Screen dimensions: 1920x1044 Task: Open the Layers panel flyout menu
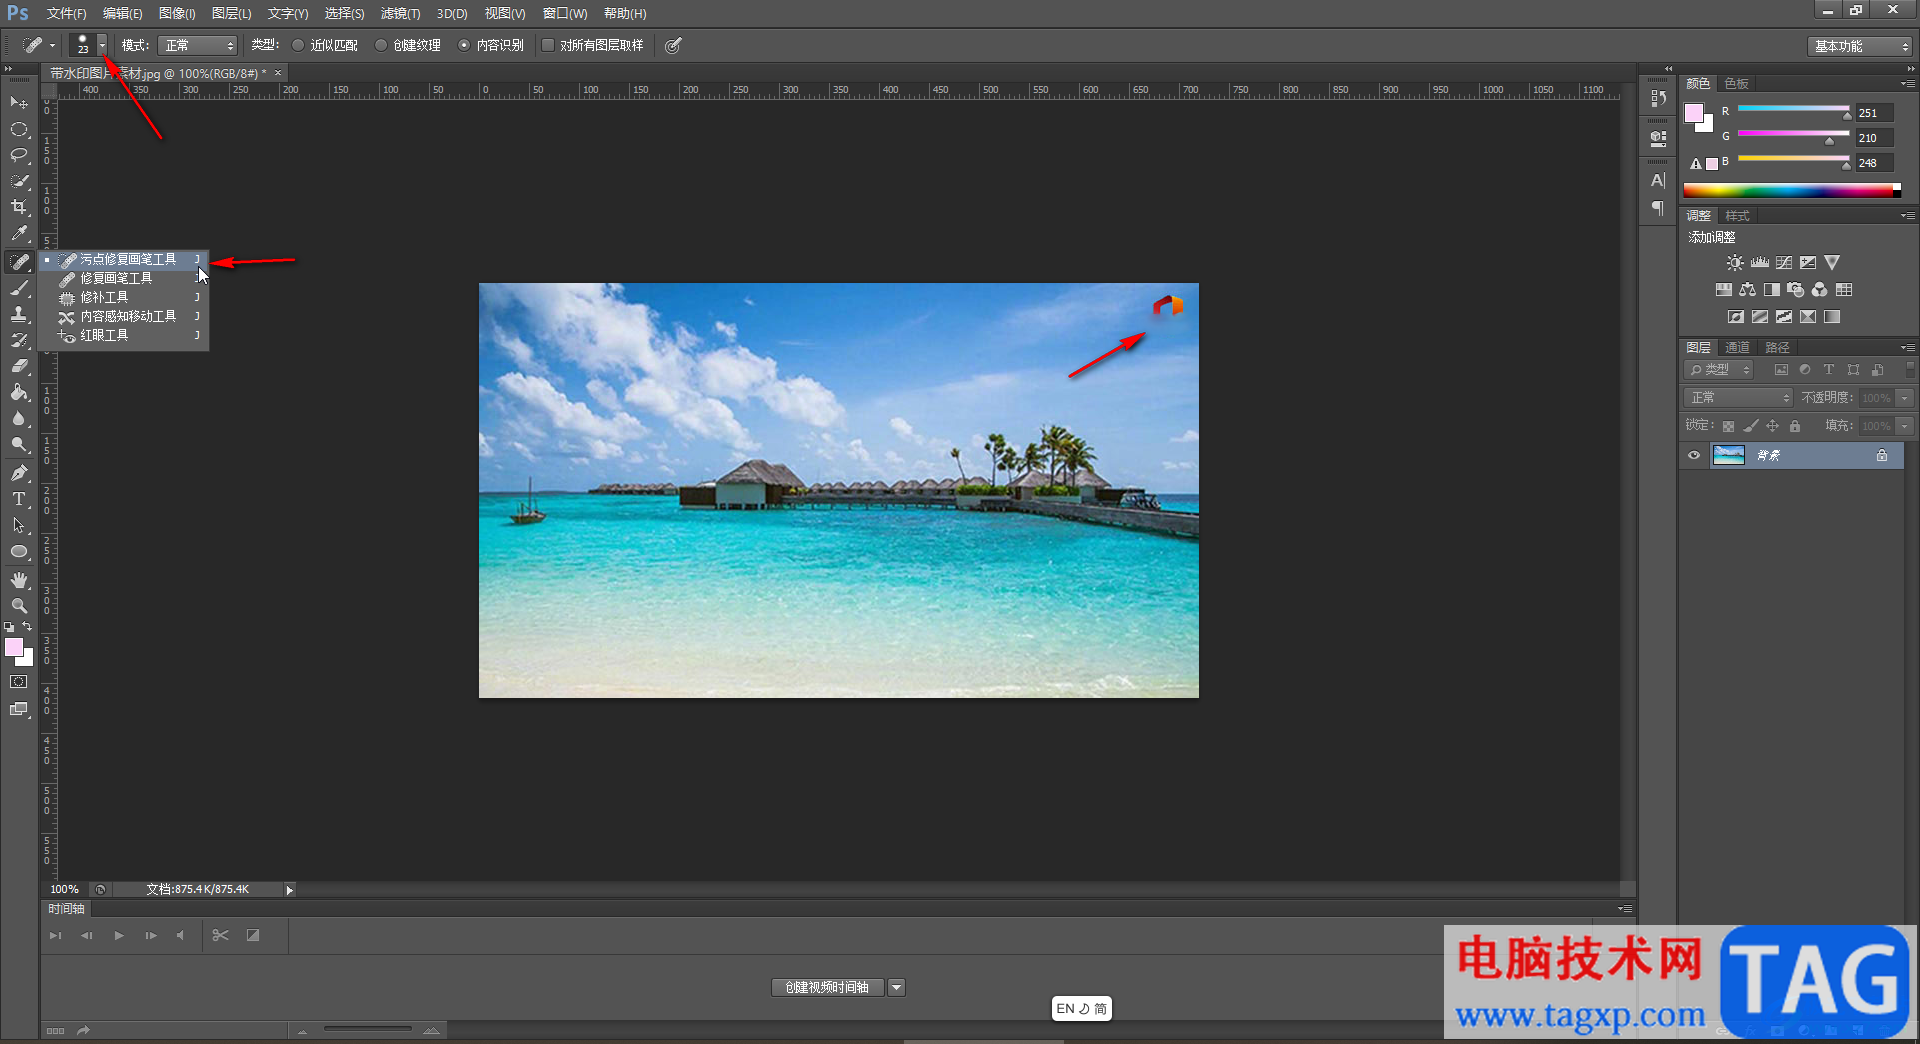1907,347
